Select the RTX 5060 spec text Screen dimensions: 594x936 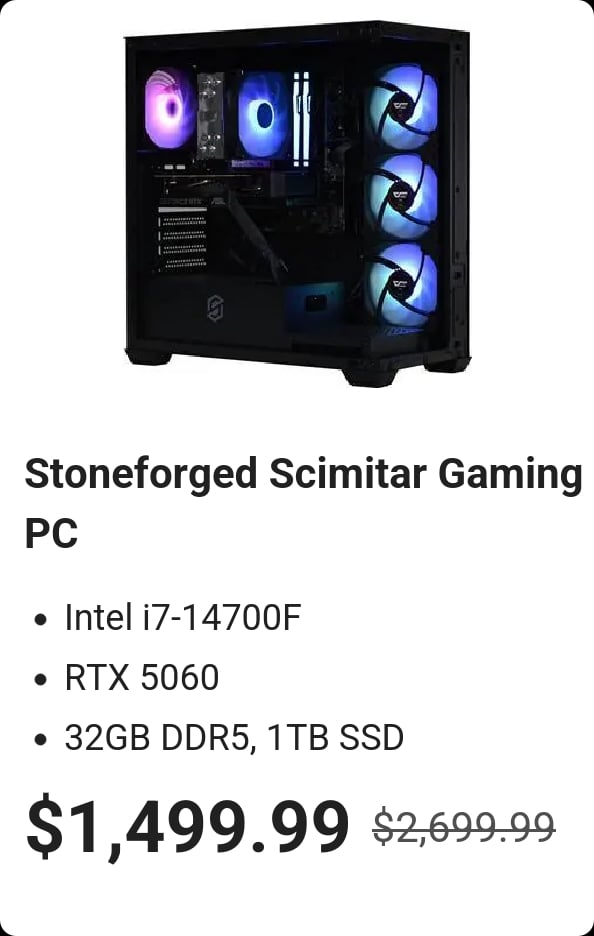coord(141,678)
